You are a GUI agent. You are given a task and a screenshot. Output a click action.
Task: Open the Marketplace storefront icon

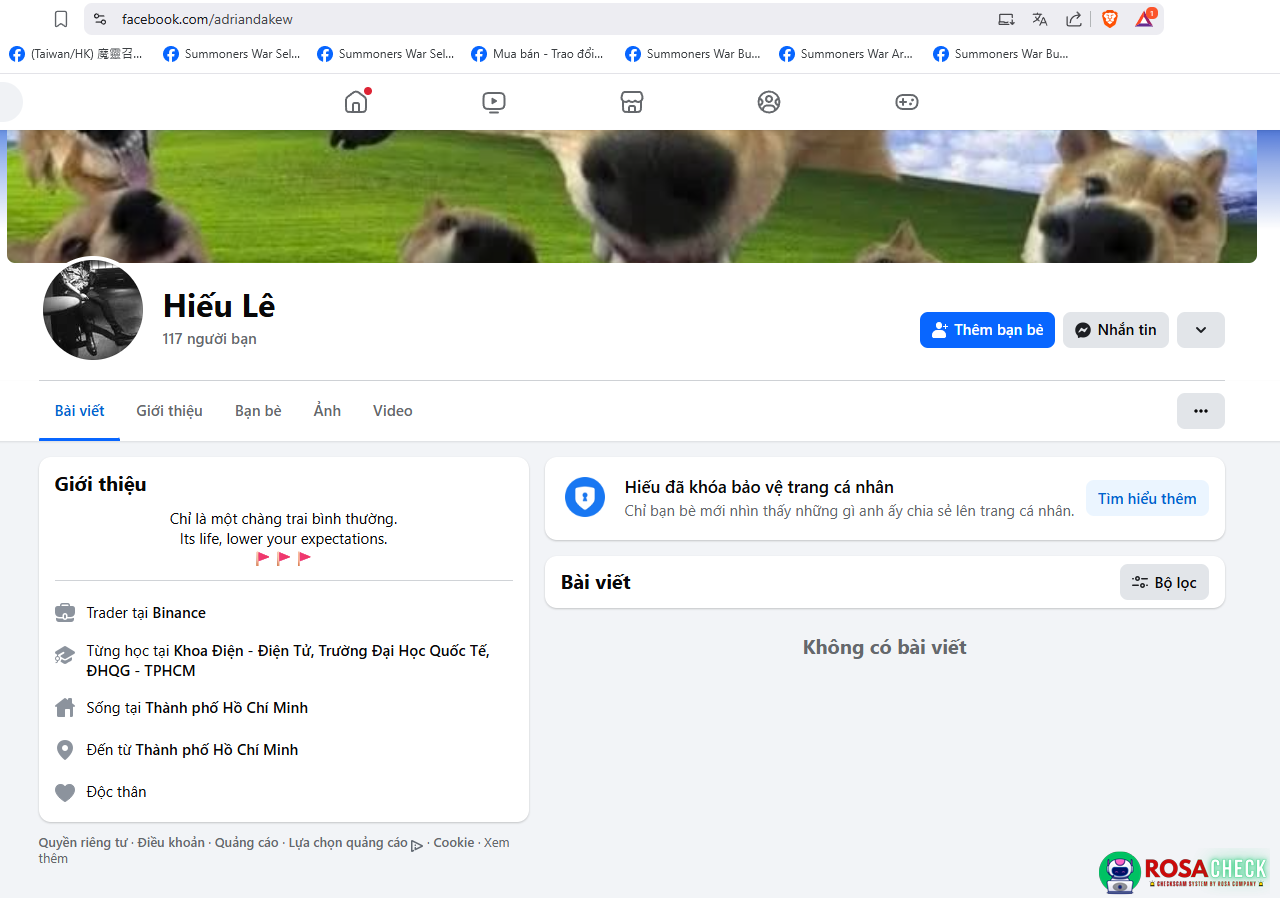631,102
